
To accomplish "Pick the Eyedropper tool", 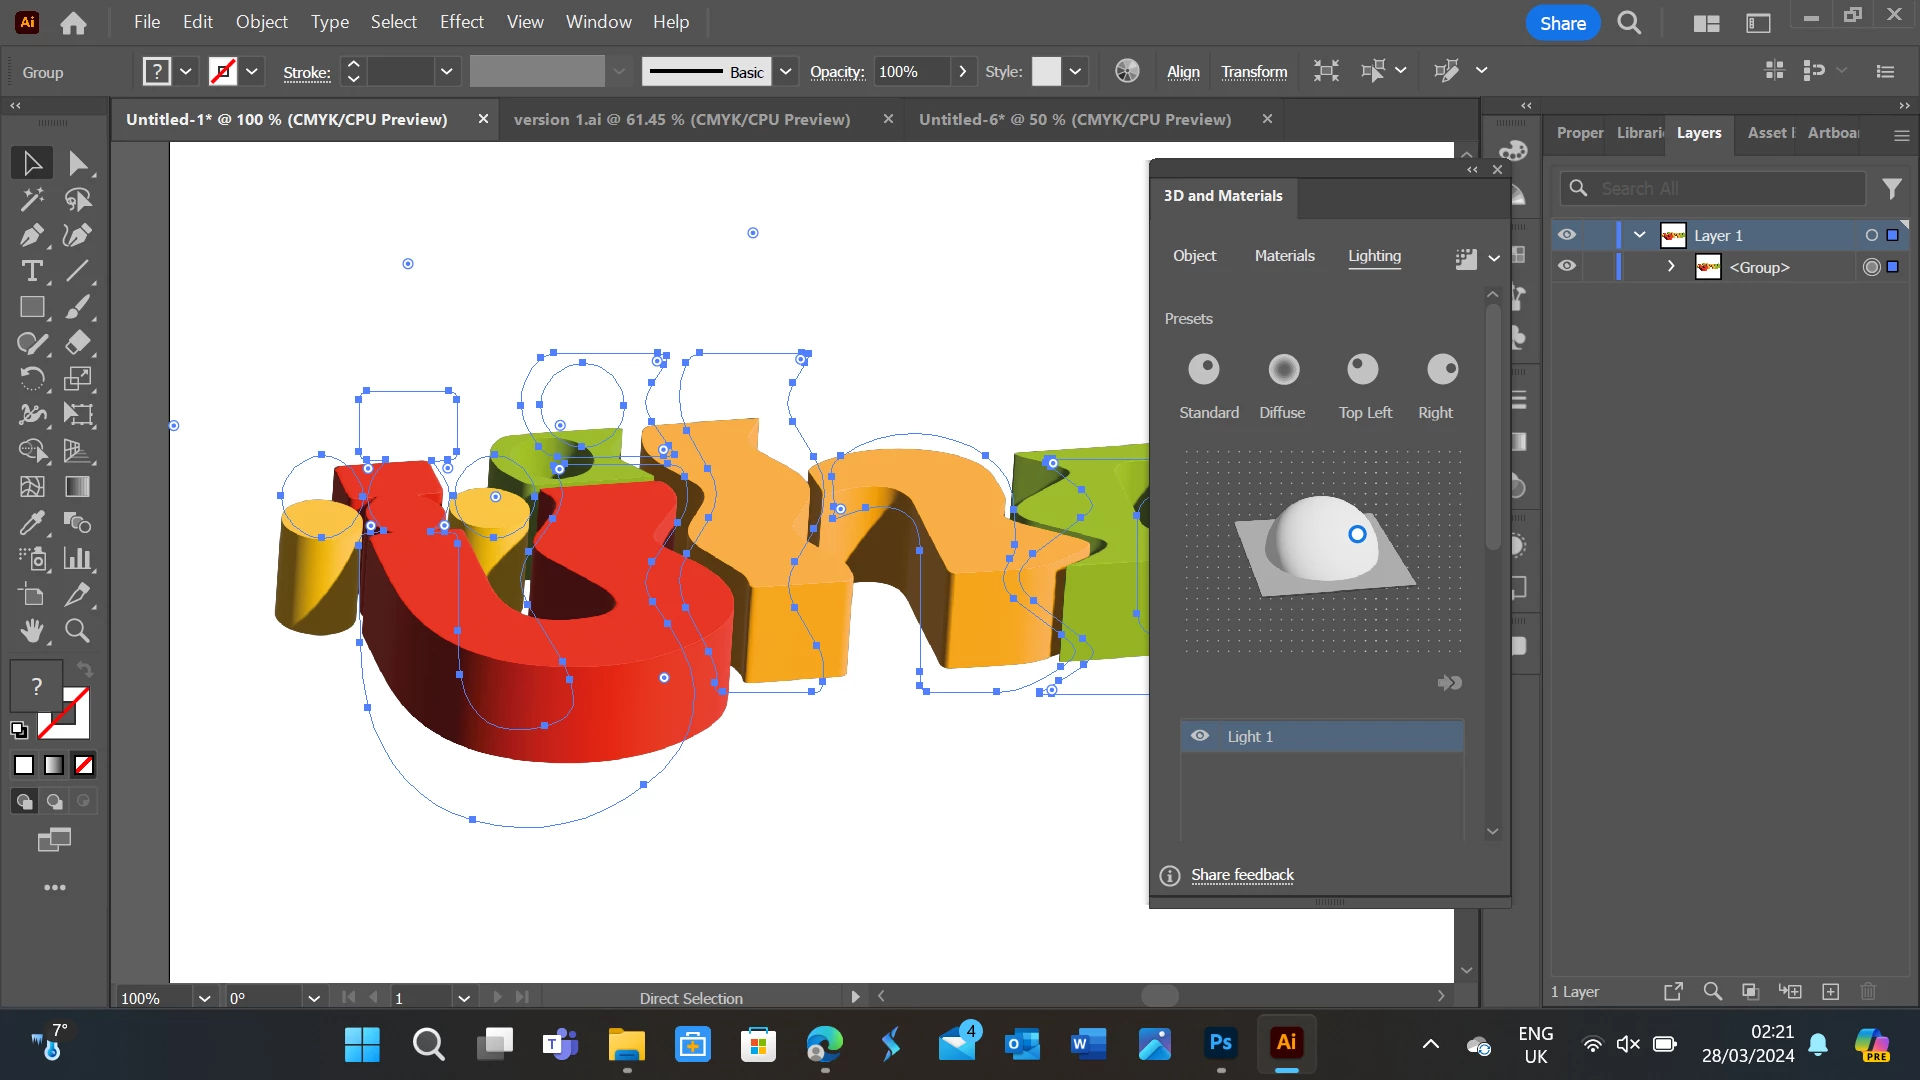I will (x=31, y=523).
